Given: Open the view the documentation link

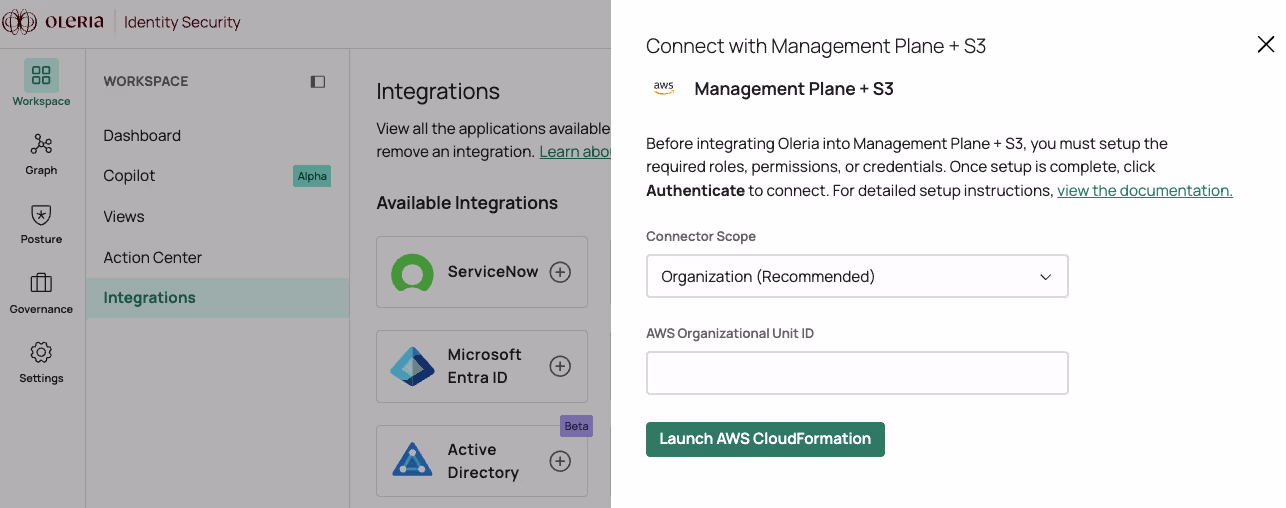Looking at the screenshot, I should click(x=1144, y=190).
